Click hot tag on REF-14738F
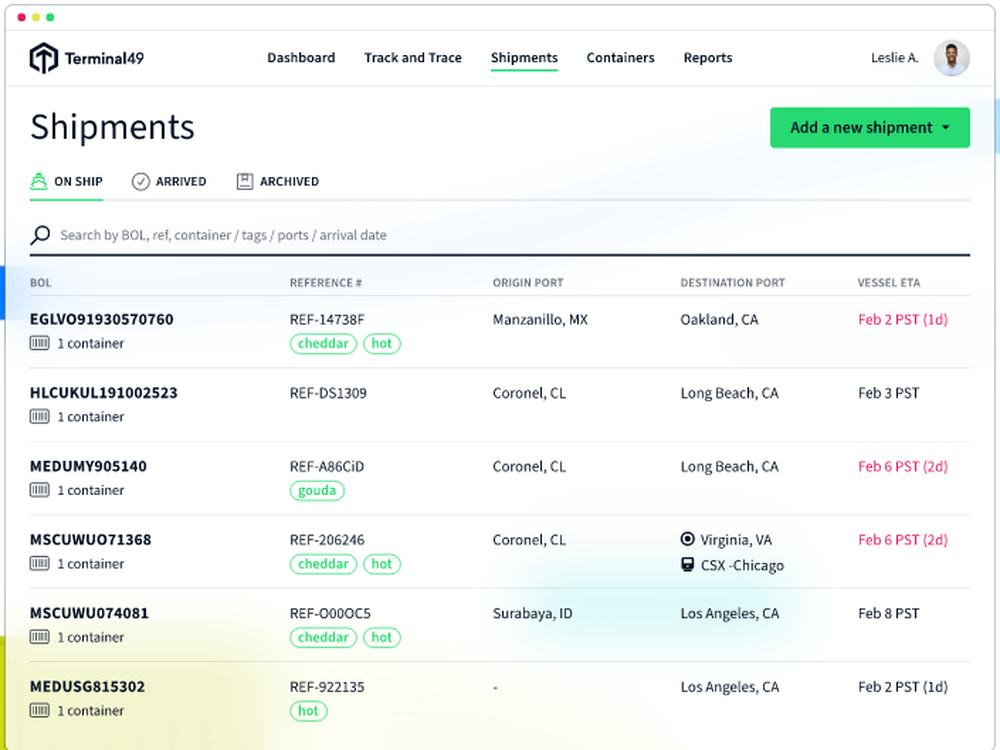 click(x=382, y=344)
